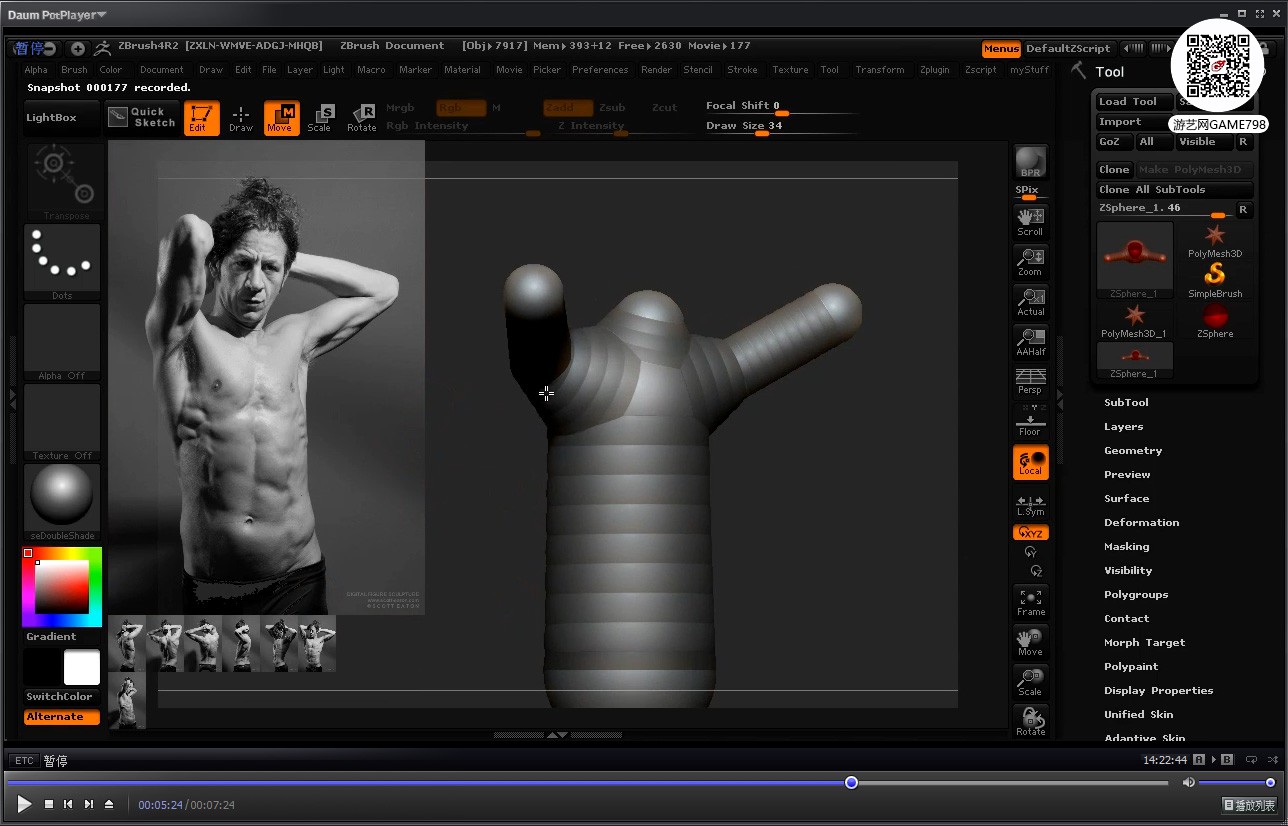1288x826 pixels.
Task: Open the Preferences menu
Action: [x=600, y=70]
